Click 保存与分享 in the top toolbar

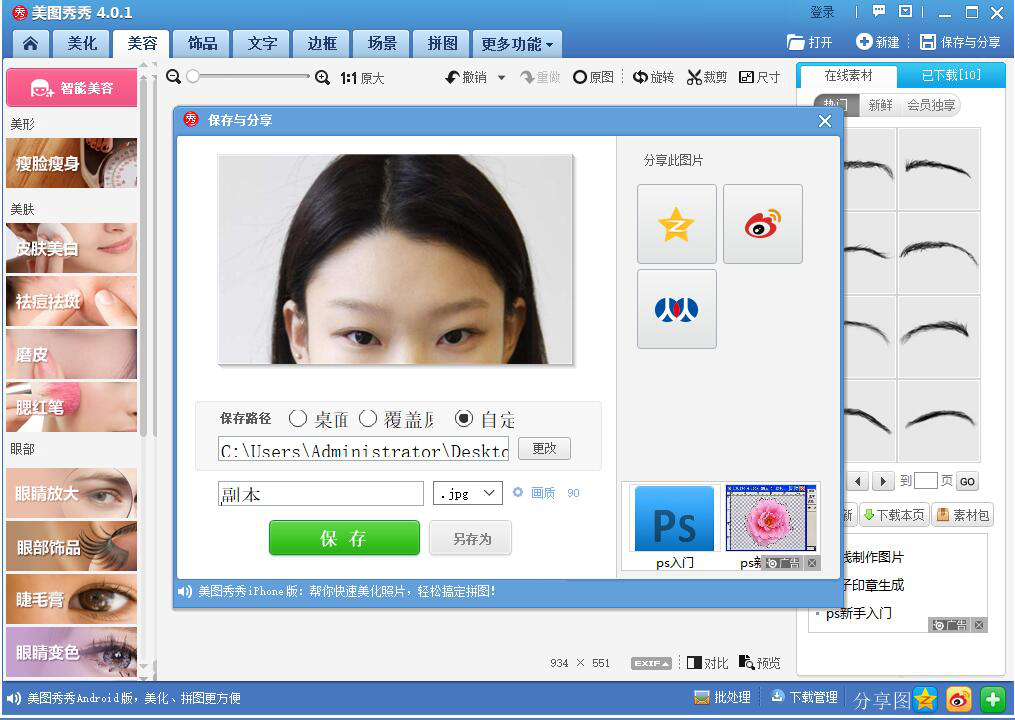point(961,42)
